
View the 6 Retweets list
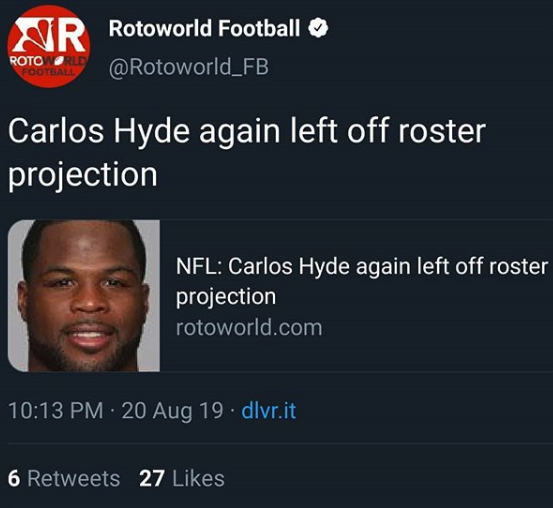coord(64,478)
